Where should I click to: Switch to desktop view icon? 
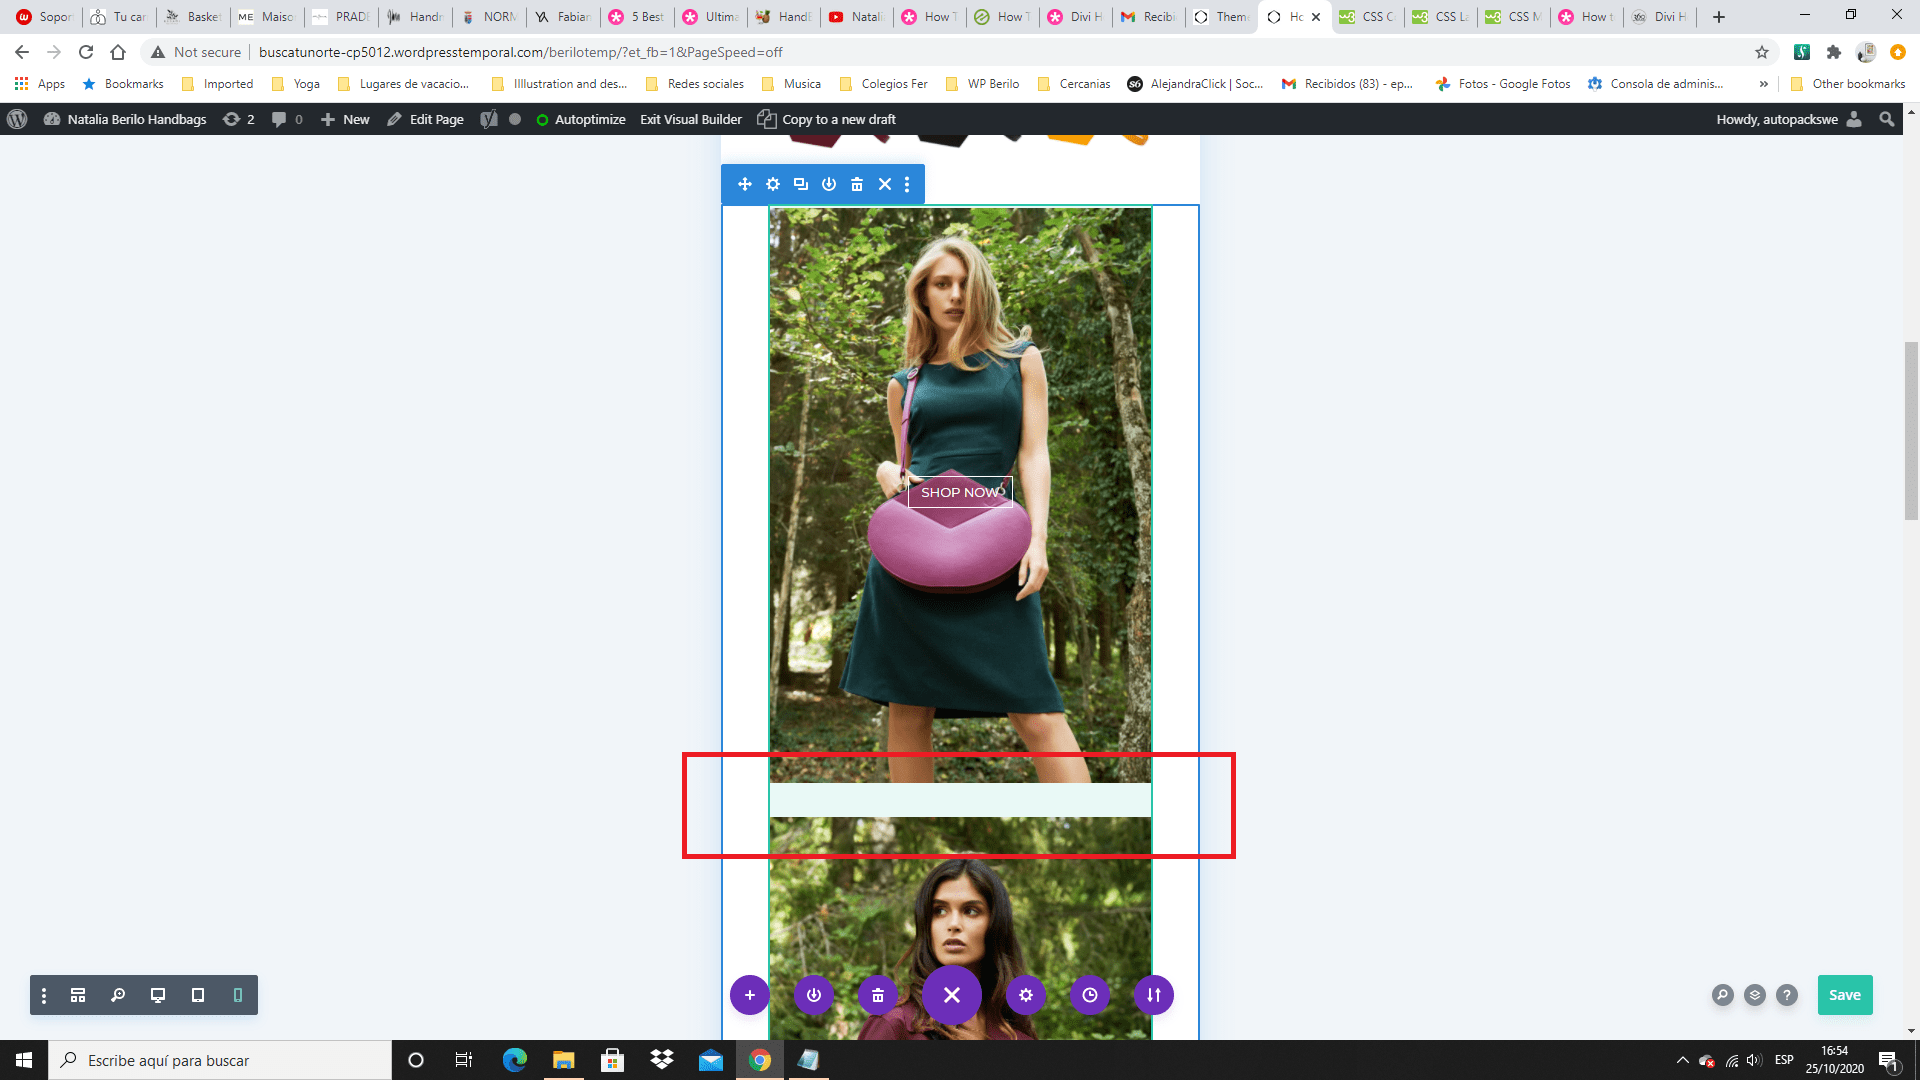(x=158, y=995)
